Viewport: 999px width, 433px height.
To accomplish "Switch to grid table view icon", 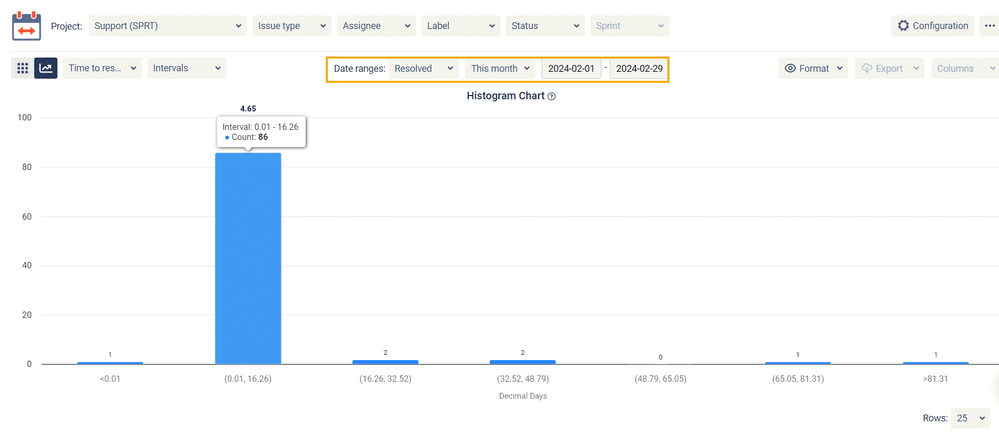I will pos(22,68).
